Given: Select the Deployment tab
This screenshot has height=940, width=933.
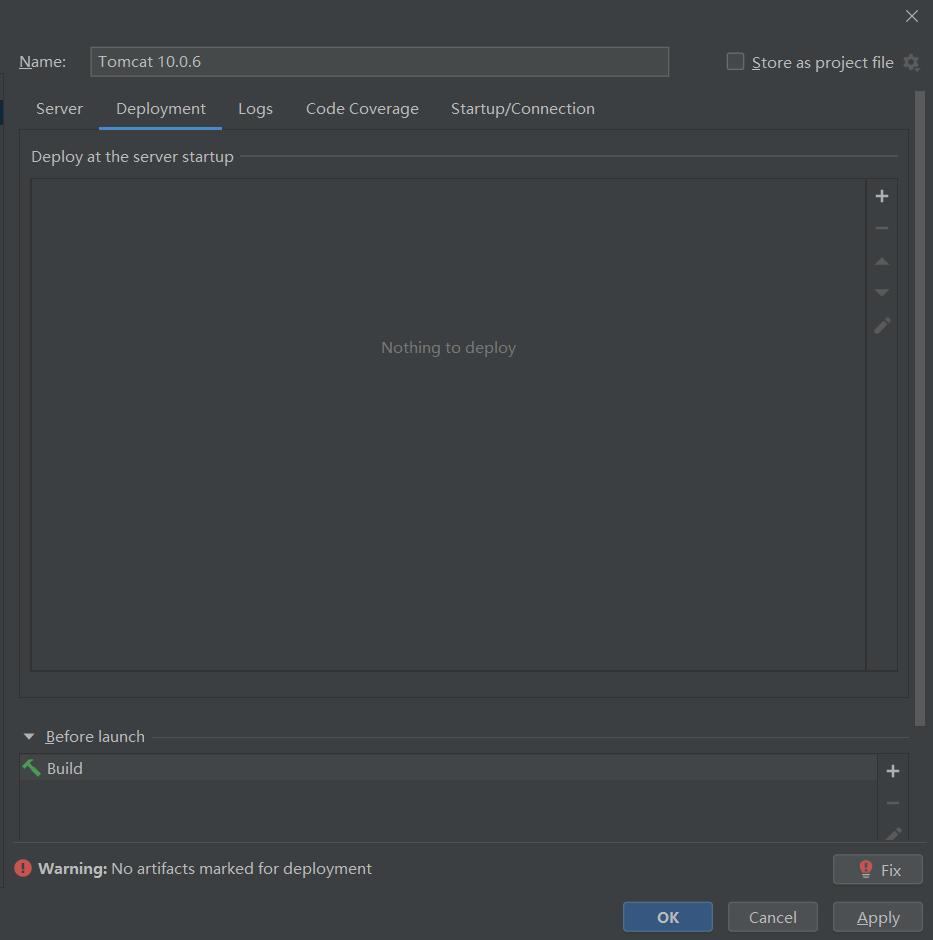Looking at the screenshot, I should tap(161, 109).
